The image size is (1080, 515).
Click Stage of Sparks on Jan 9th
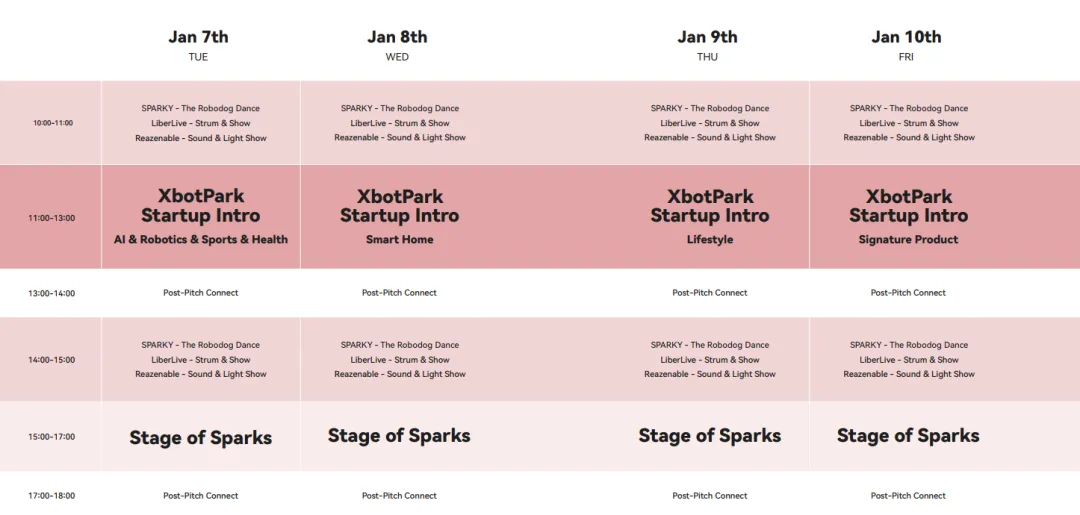[710, 436]
